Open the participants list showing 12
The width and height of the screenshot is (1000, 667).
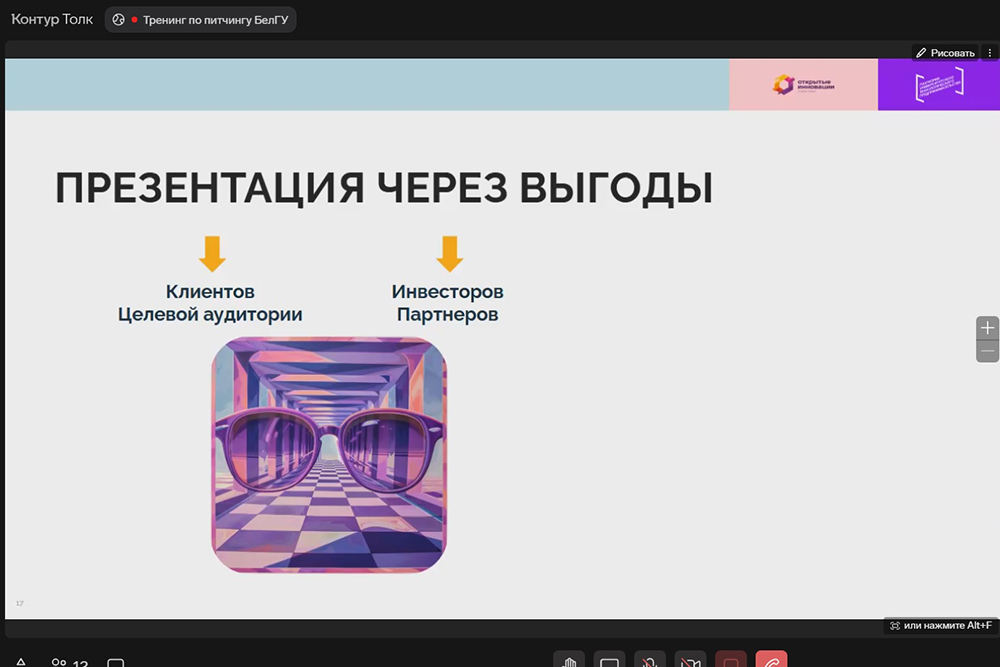point(70,663)
